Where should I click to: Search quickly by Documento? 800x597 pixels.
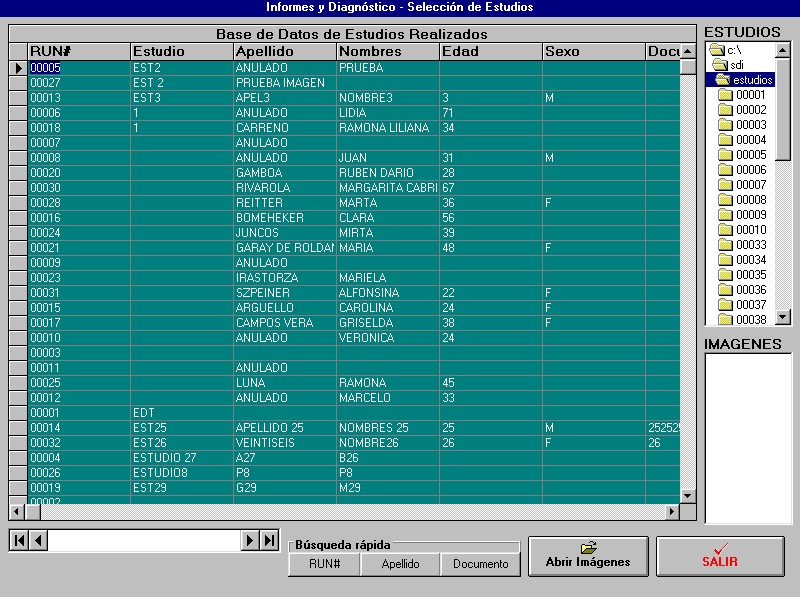[x=480, y=564]
